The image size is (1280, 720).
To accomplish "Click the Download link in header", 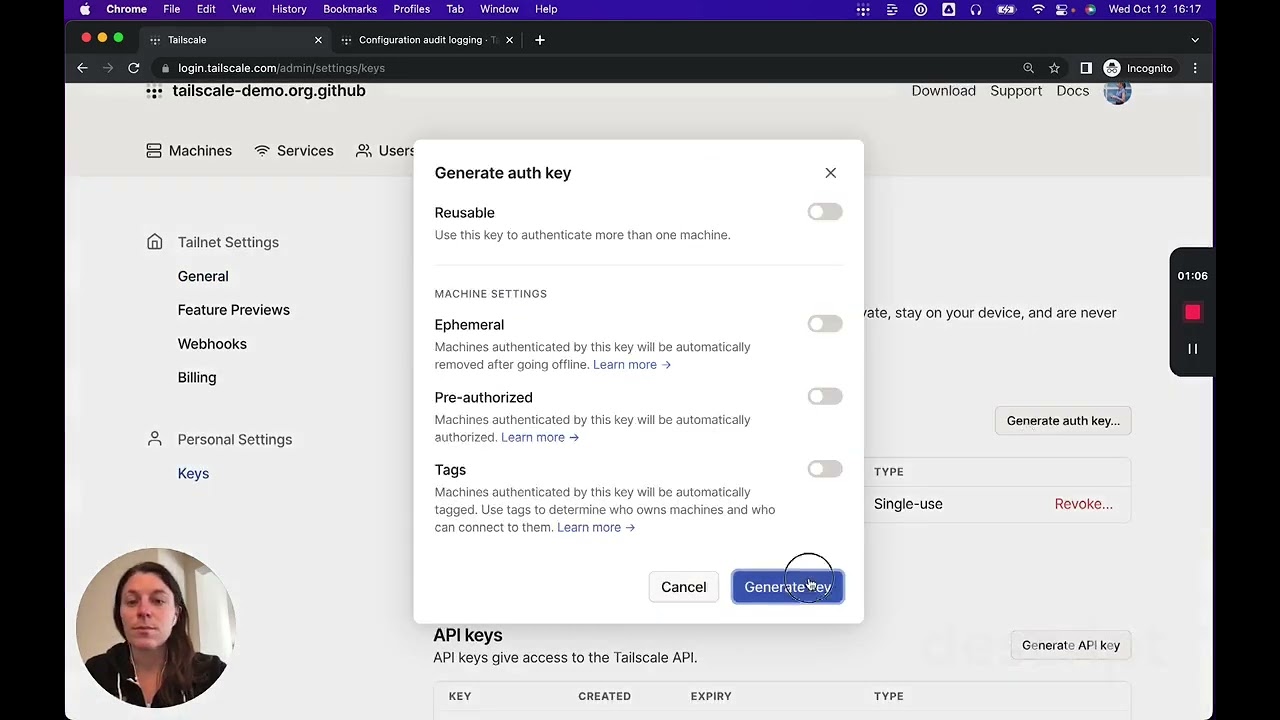I will click(x=943, y=91).
